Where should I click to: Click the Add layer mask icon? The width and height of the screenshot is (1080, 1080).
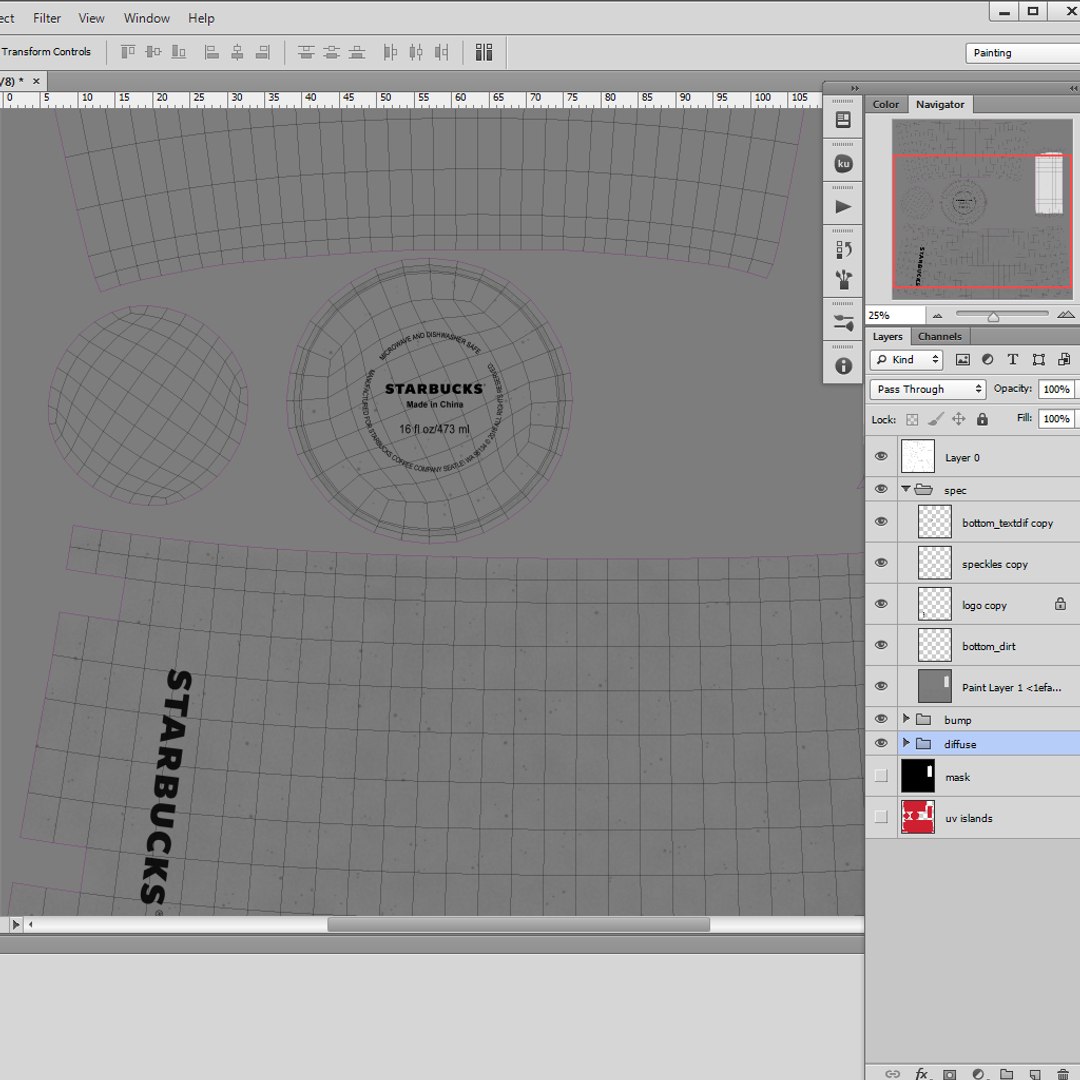950,1074
